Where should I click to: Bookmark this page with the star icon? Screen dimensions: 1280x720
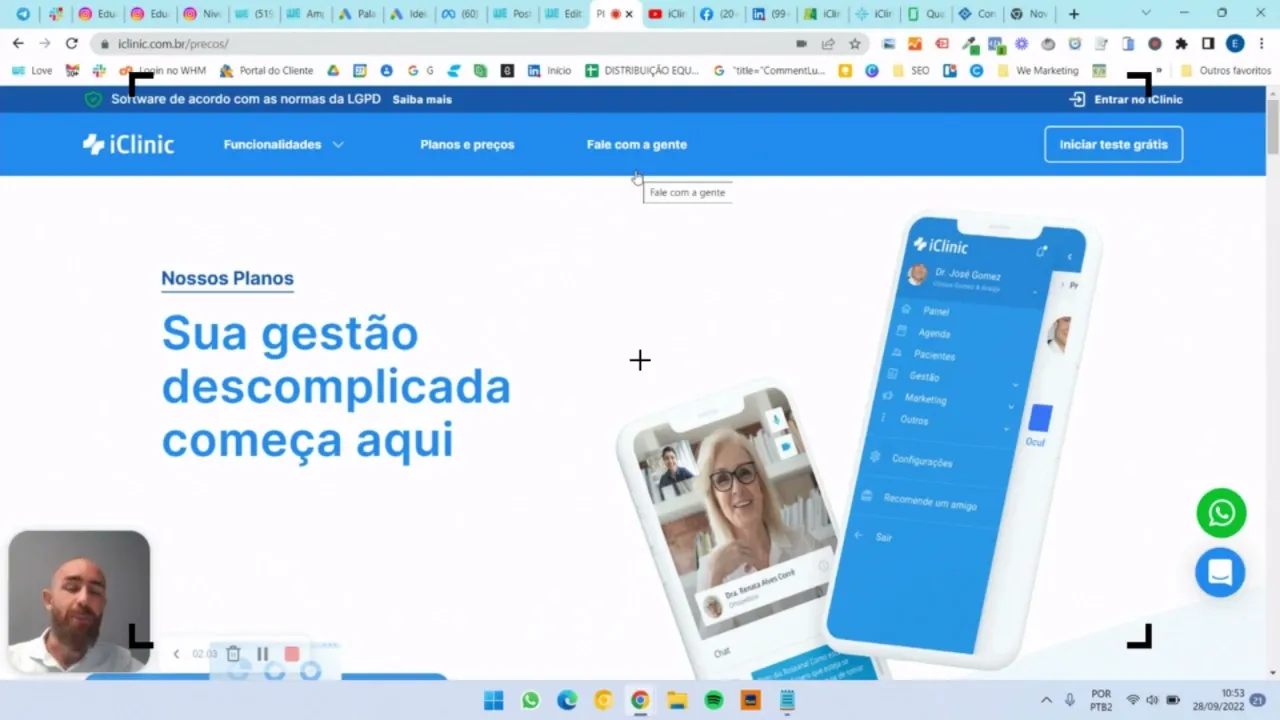click(x=855, y=44)
